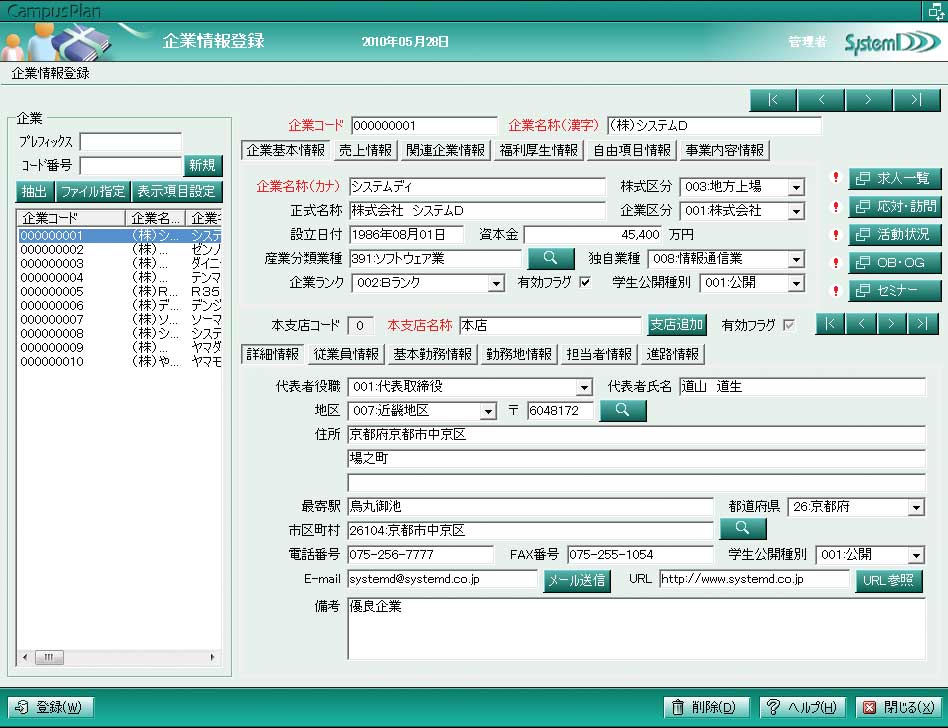Screen dimensions: 948x728
Task: Open 応対・訪問 window
Action: coord(894,206)
